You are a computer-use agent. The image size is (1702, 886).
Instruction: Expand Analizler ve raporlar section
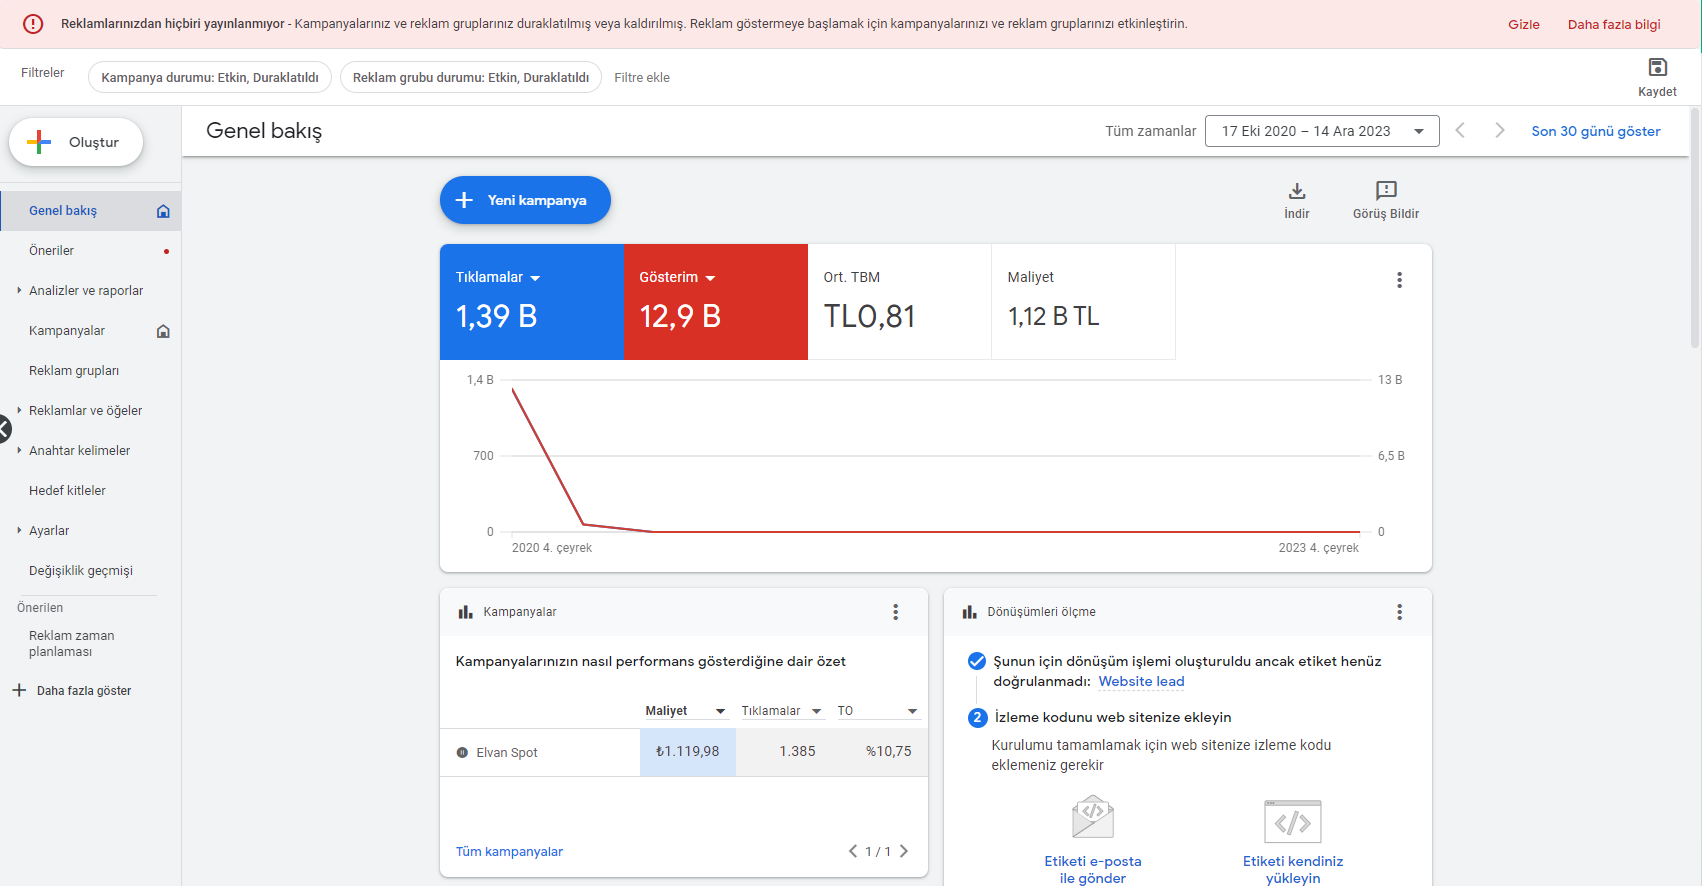point(19,291)
